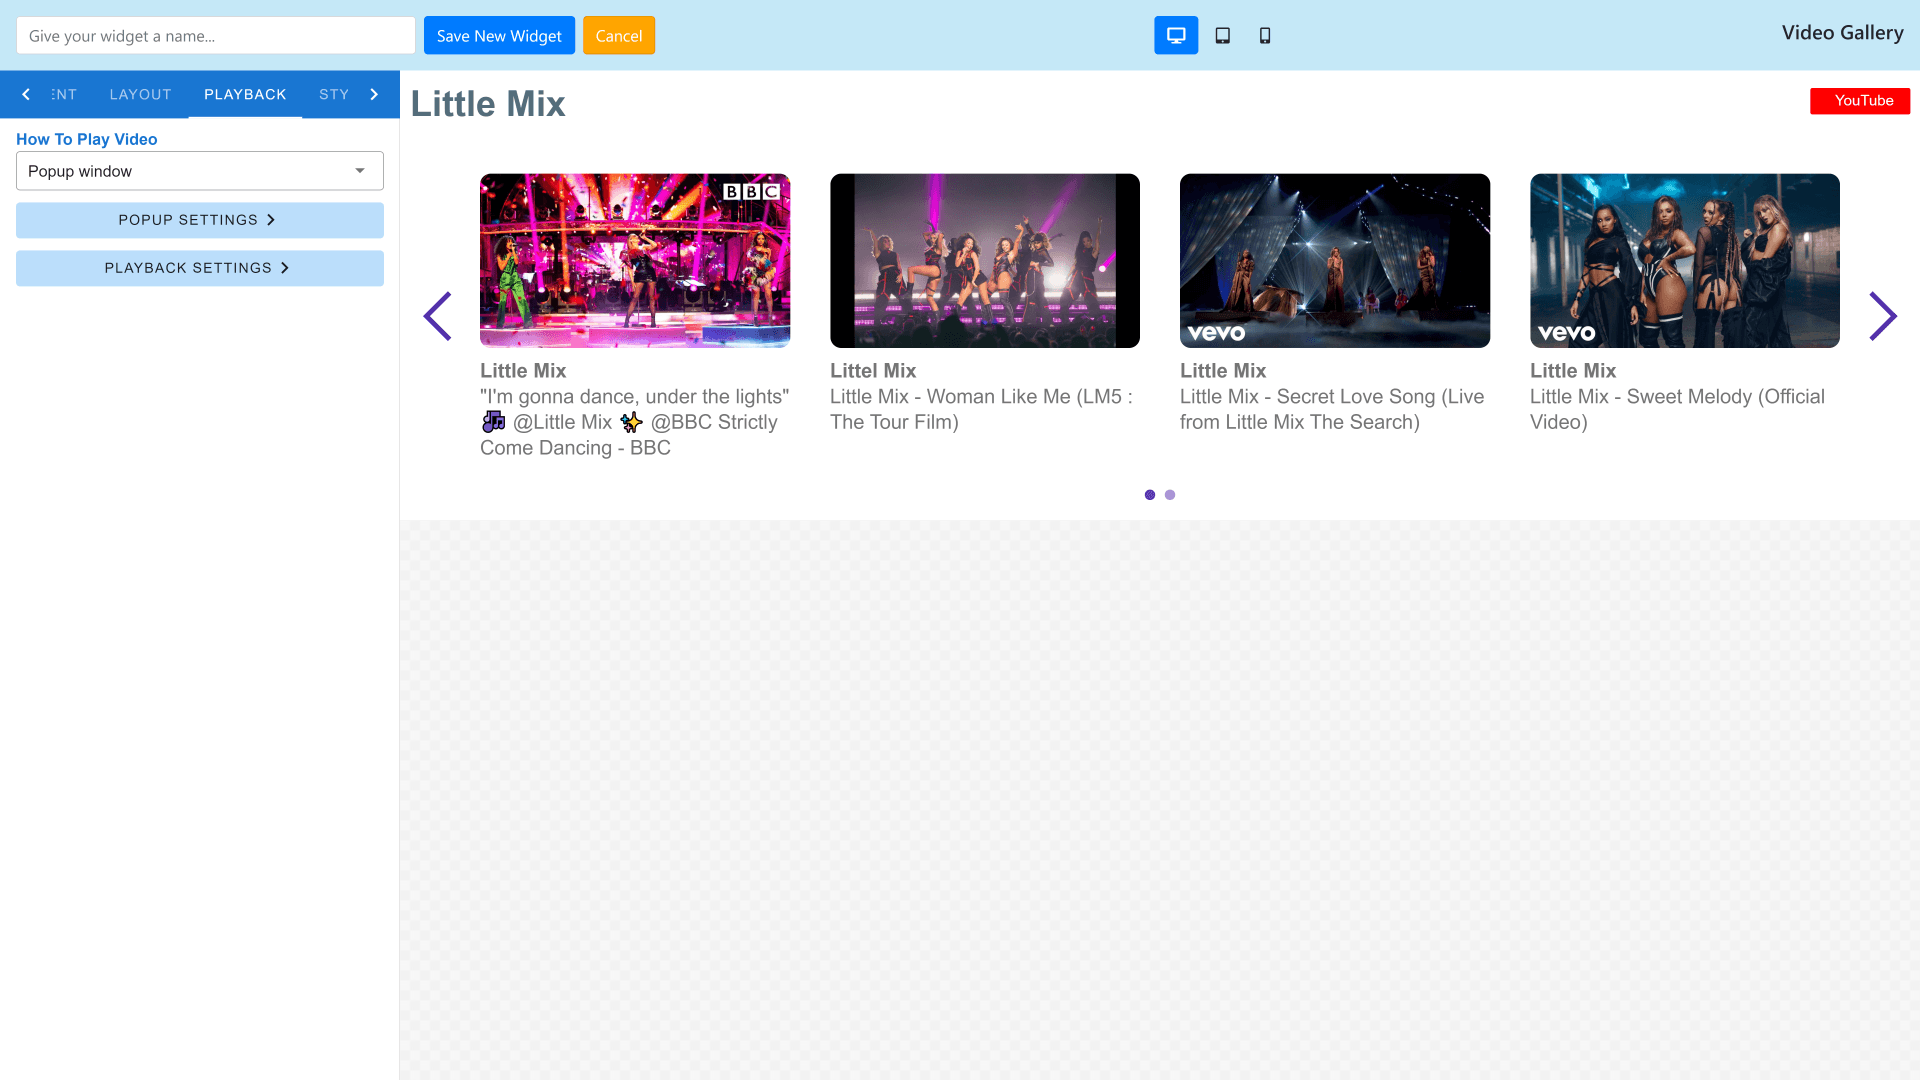Click the red YouTube button

(x=1860, y=101)
